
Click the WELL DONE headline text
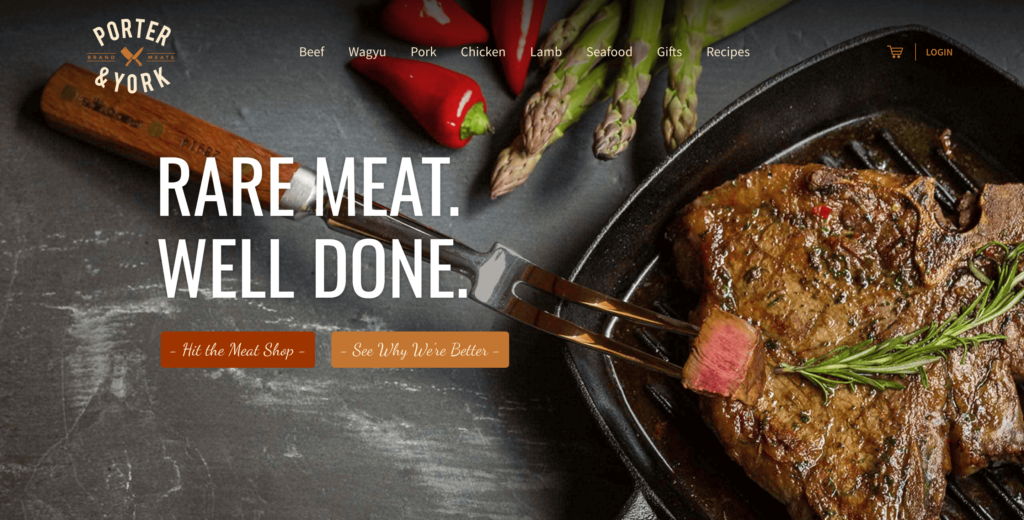click(x=313, y=268)
